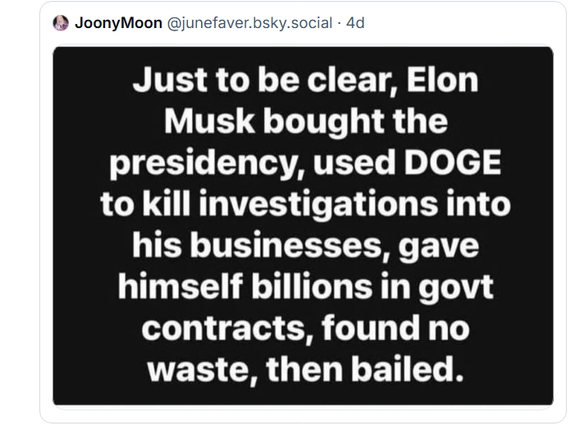Click 'to kill investigations into' line

point(306,204)
